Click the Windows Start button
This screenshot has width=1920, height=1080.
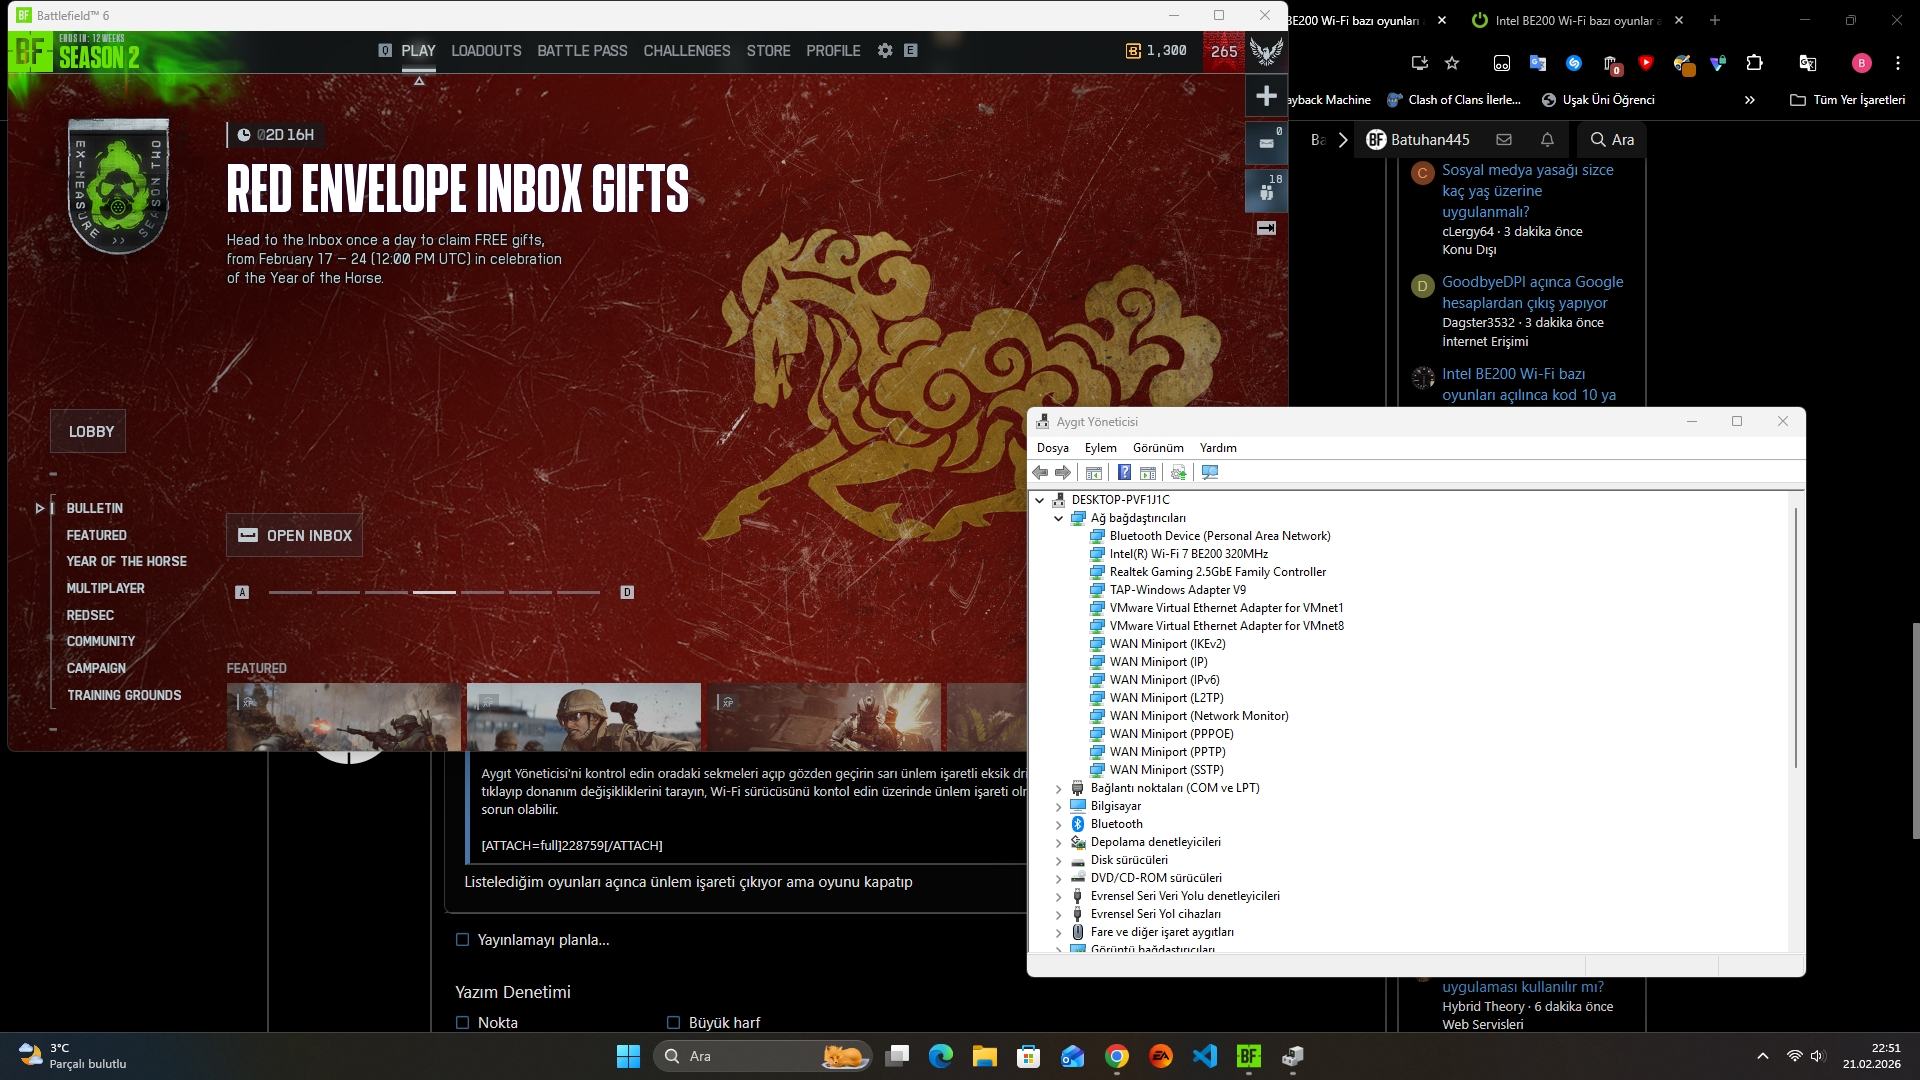click(628, 1056)
